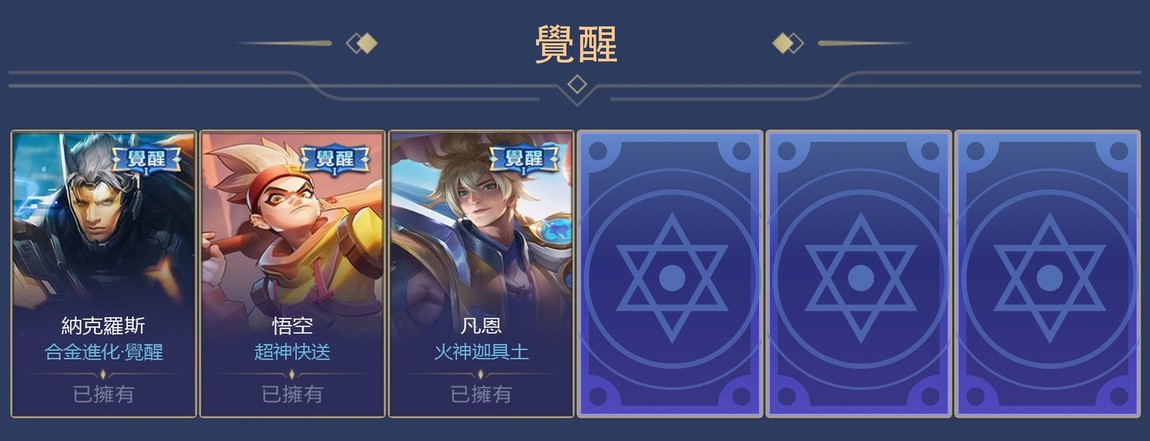Image resolution: width=1150 pixels, height=441 pixels.
Task: Click the diamond ornament left of the 覺醒 title
Action: click(x=362, y=43)
